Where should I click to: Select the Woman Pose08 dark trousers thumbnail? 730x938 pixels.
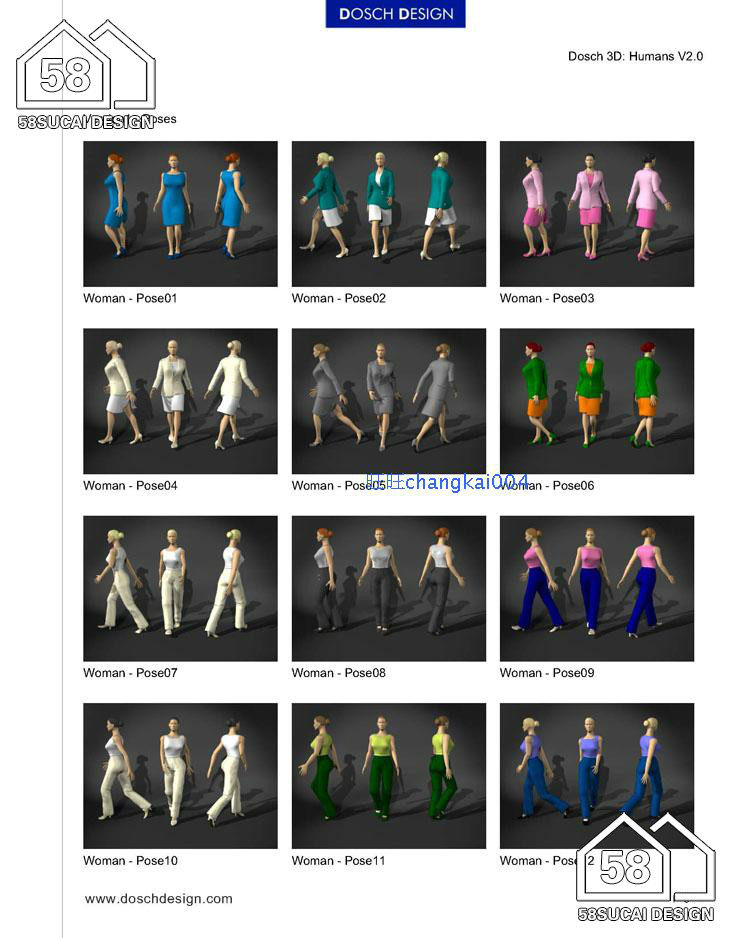point(388,588)
